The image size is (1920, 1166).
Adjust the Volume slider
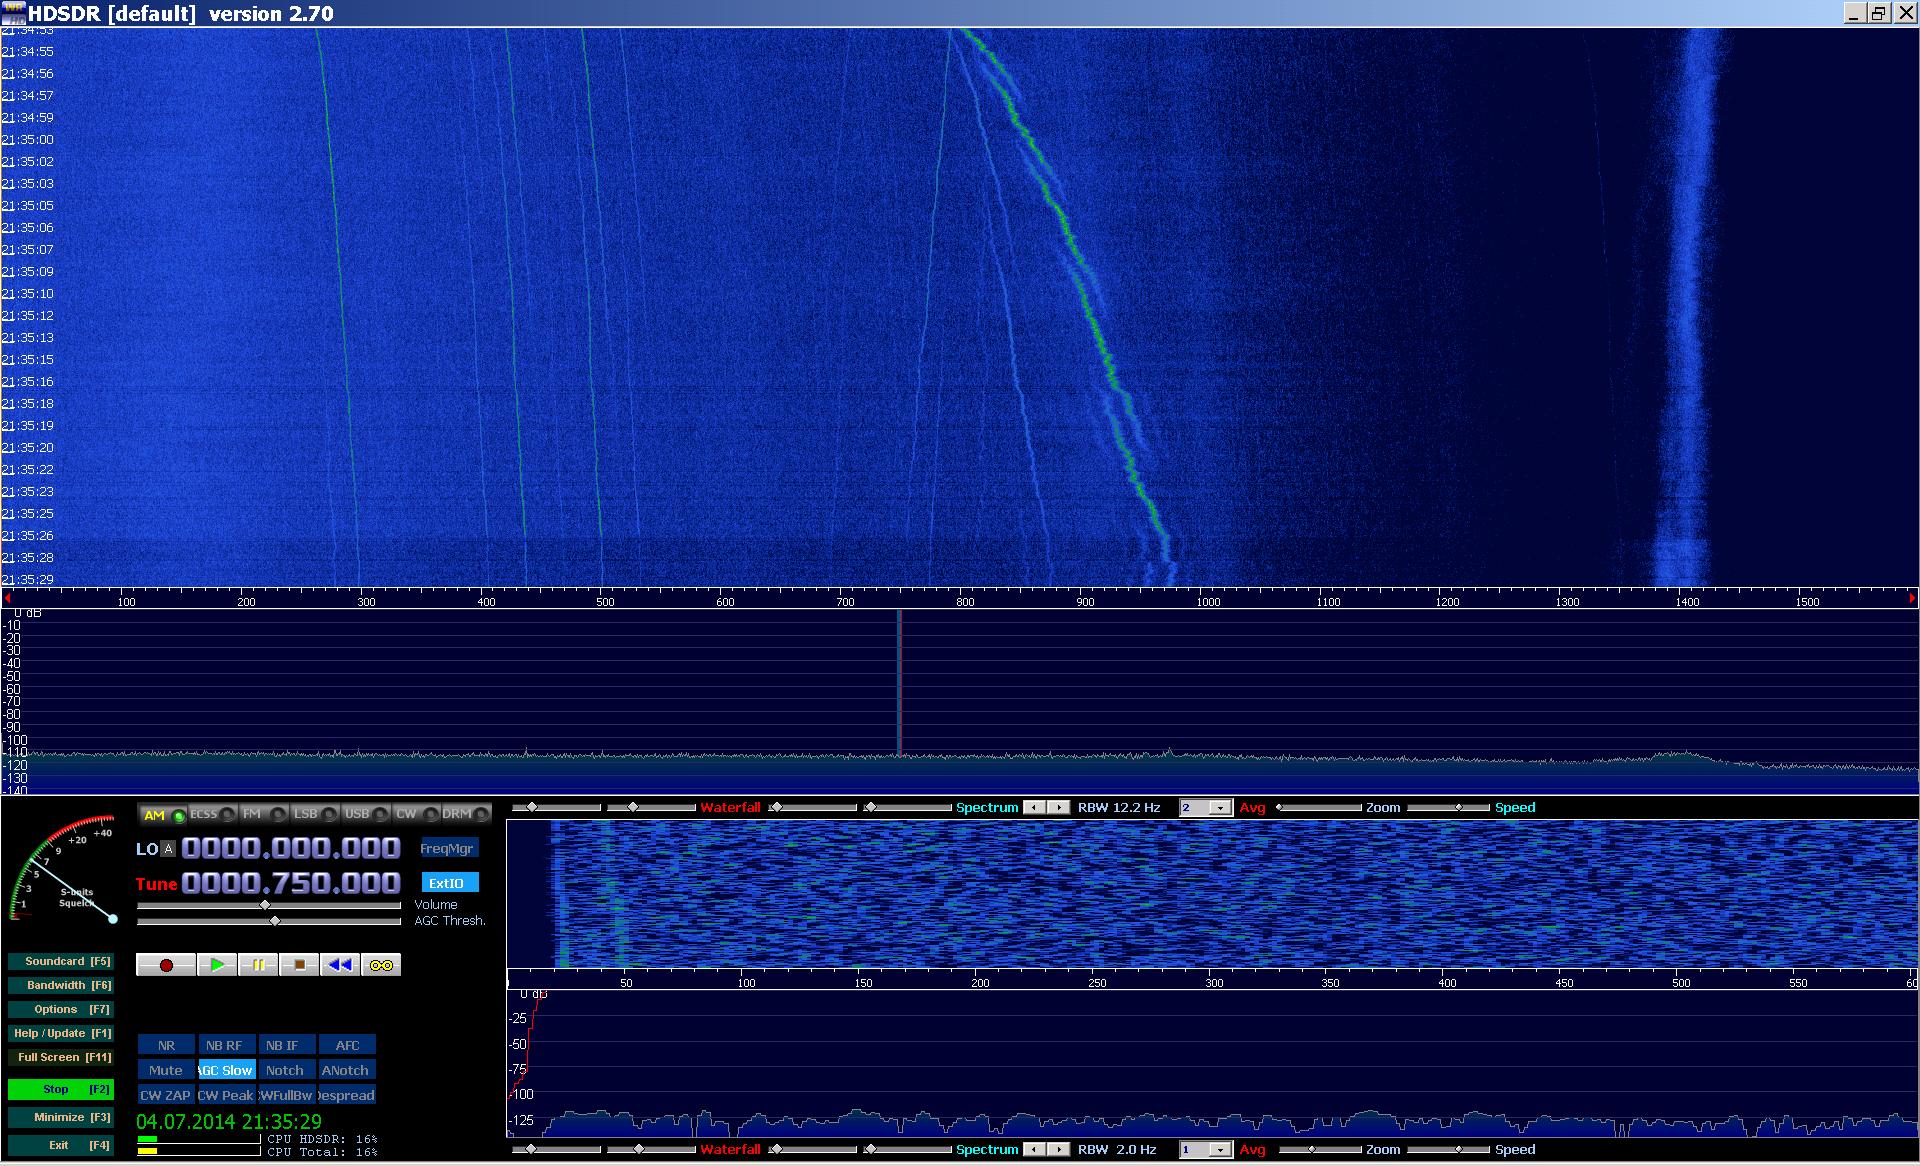(x=269, y=905)
